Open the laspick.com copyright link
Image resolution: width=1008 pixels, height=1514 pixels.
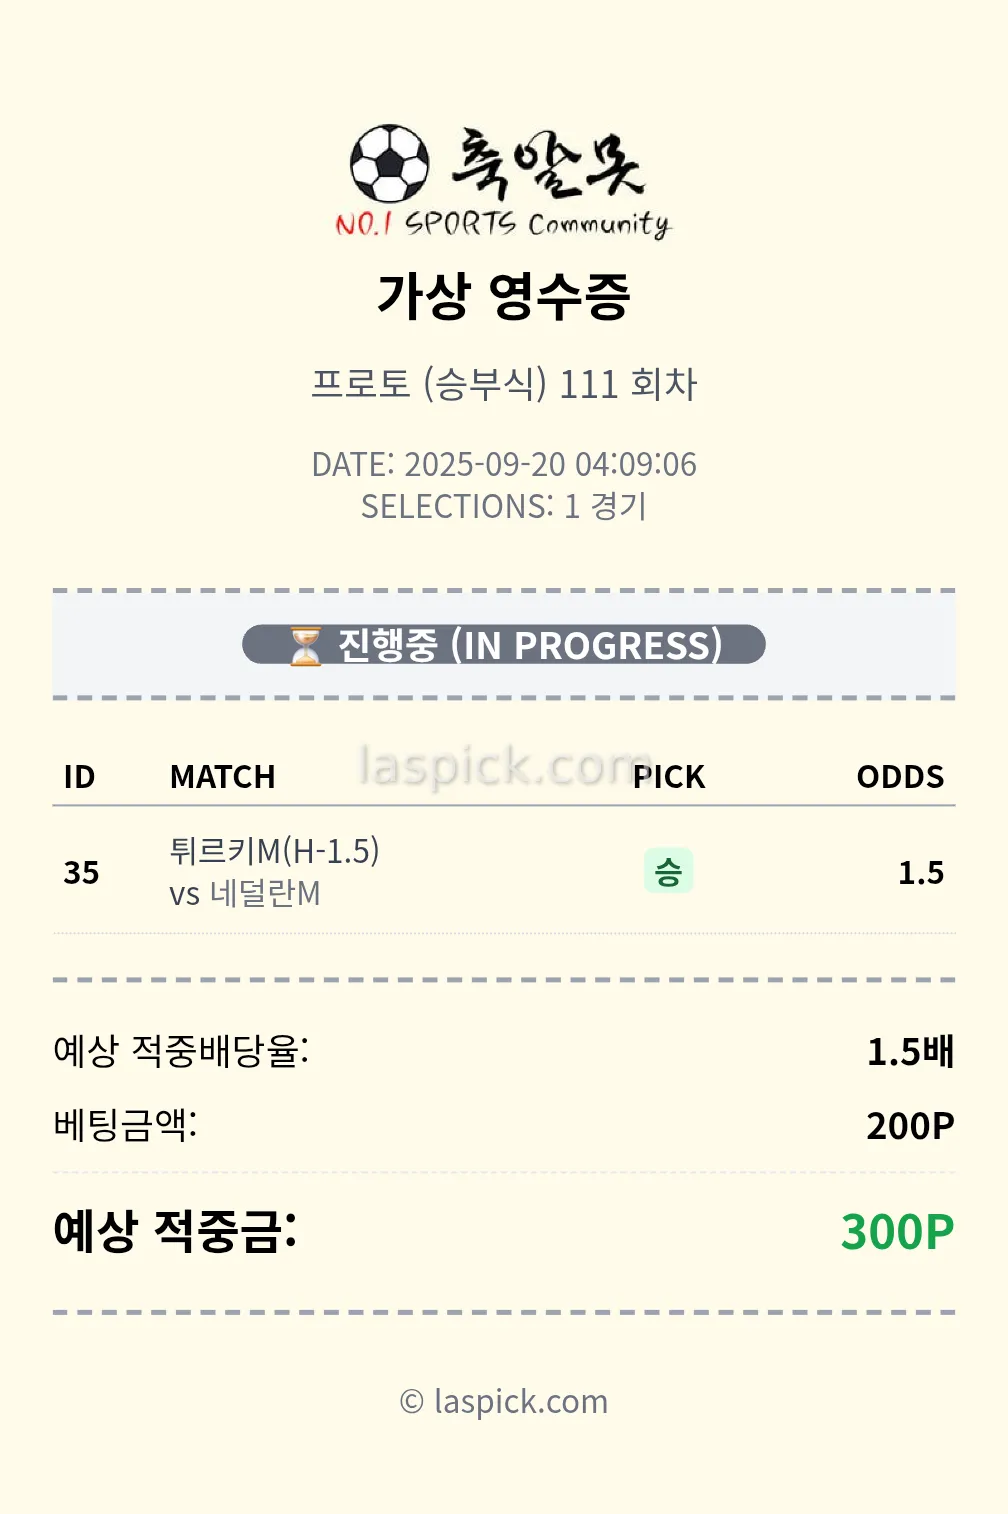(x=504, y=1401)
